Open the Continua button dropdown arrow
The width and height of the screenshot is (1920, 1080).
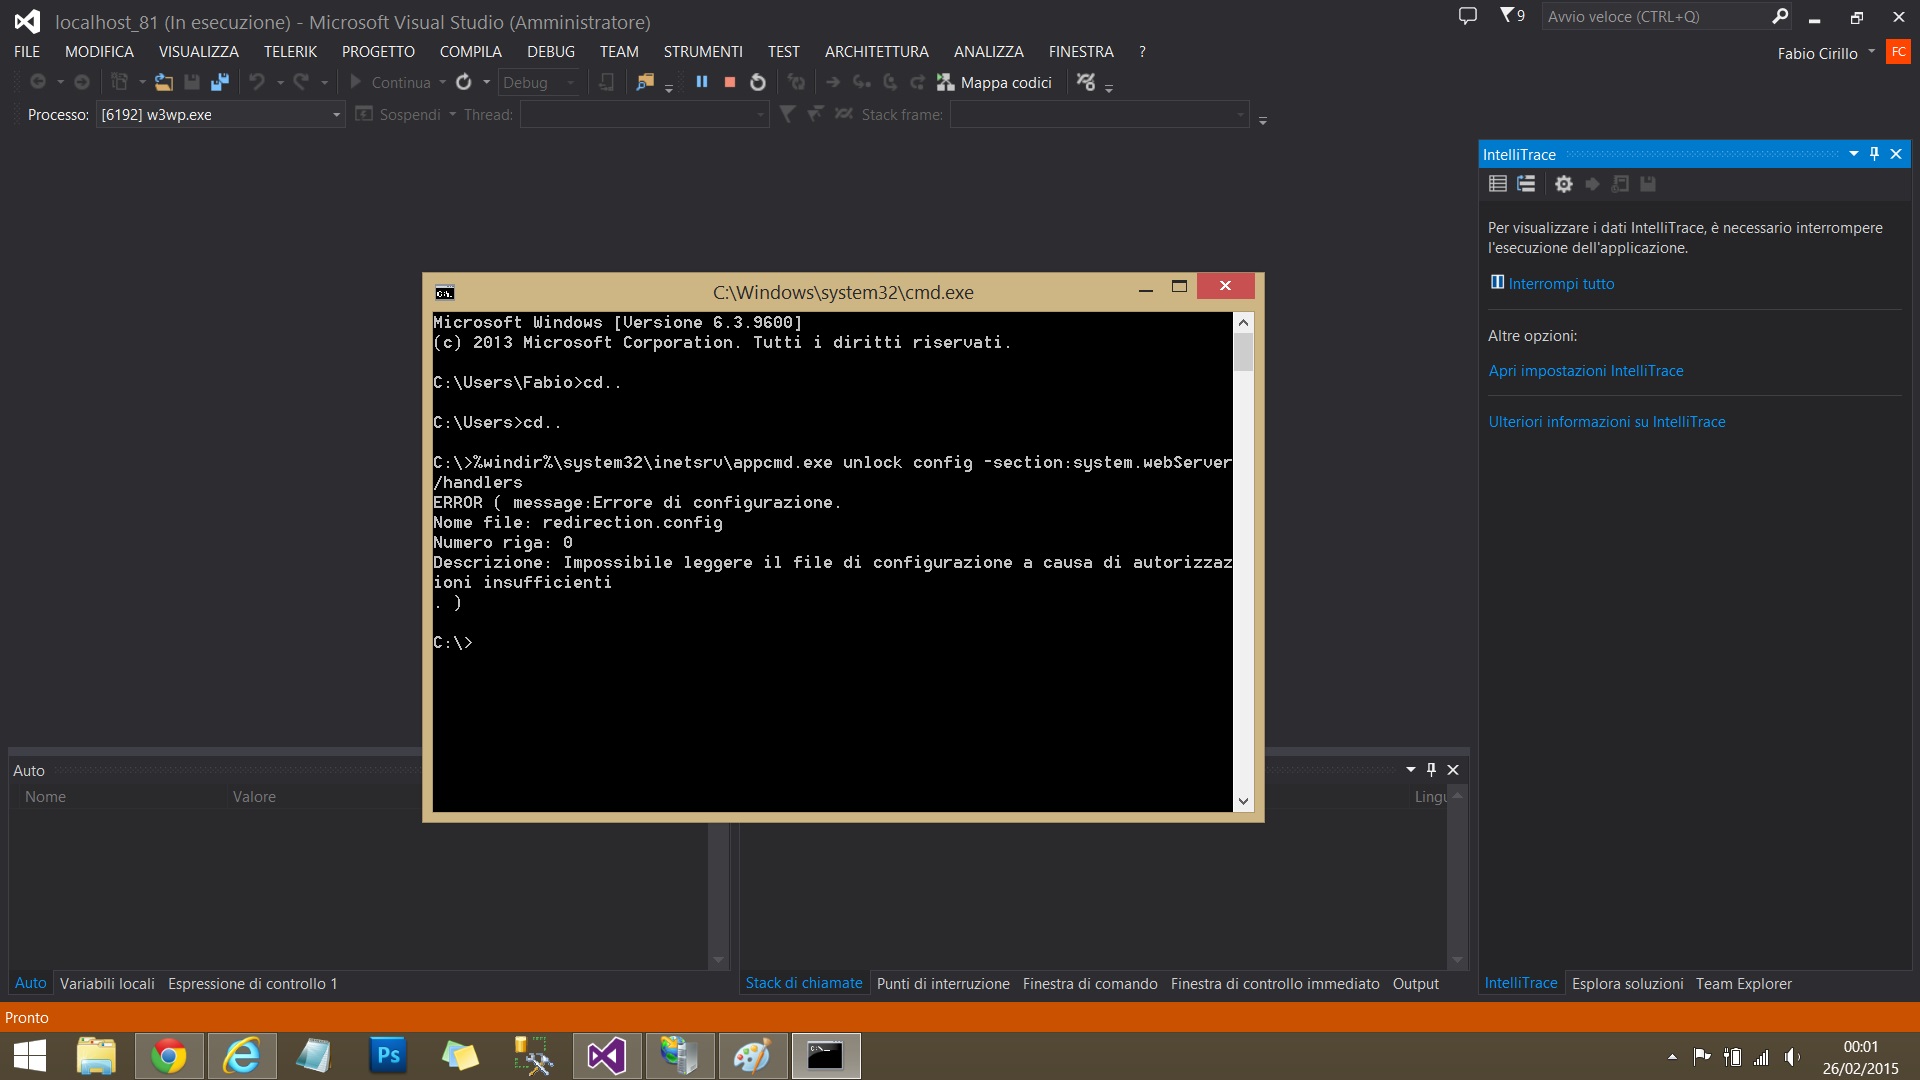(442, 83)
